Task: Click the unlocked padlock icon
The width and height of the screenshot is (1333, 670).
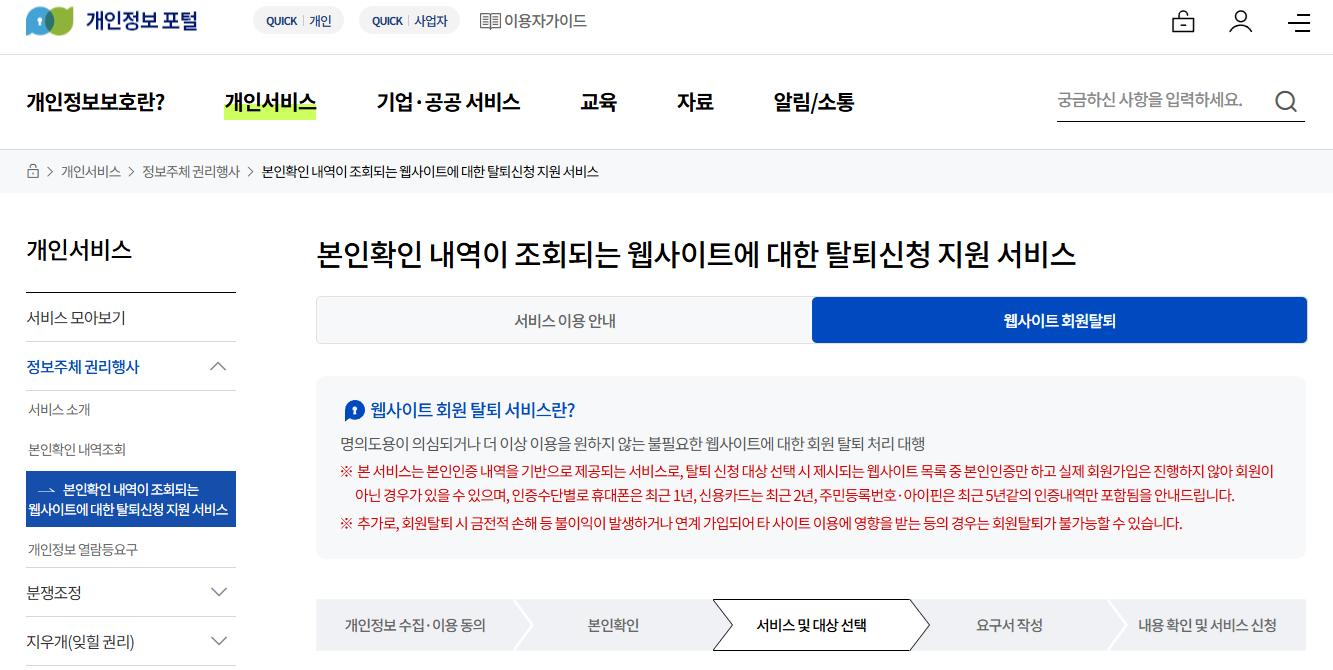Action: [x=1183, y=20]
